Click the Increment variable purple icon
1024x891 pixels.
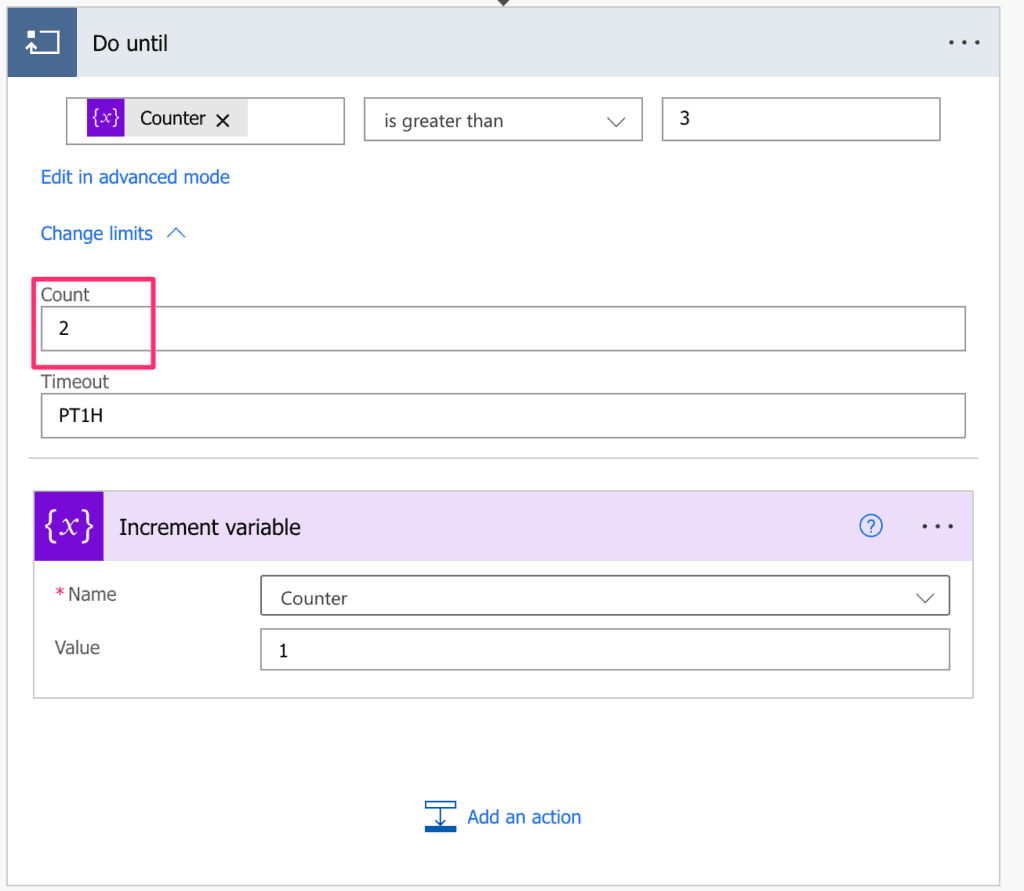(x=69, y=526)
